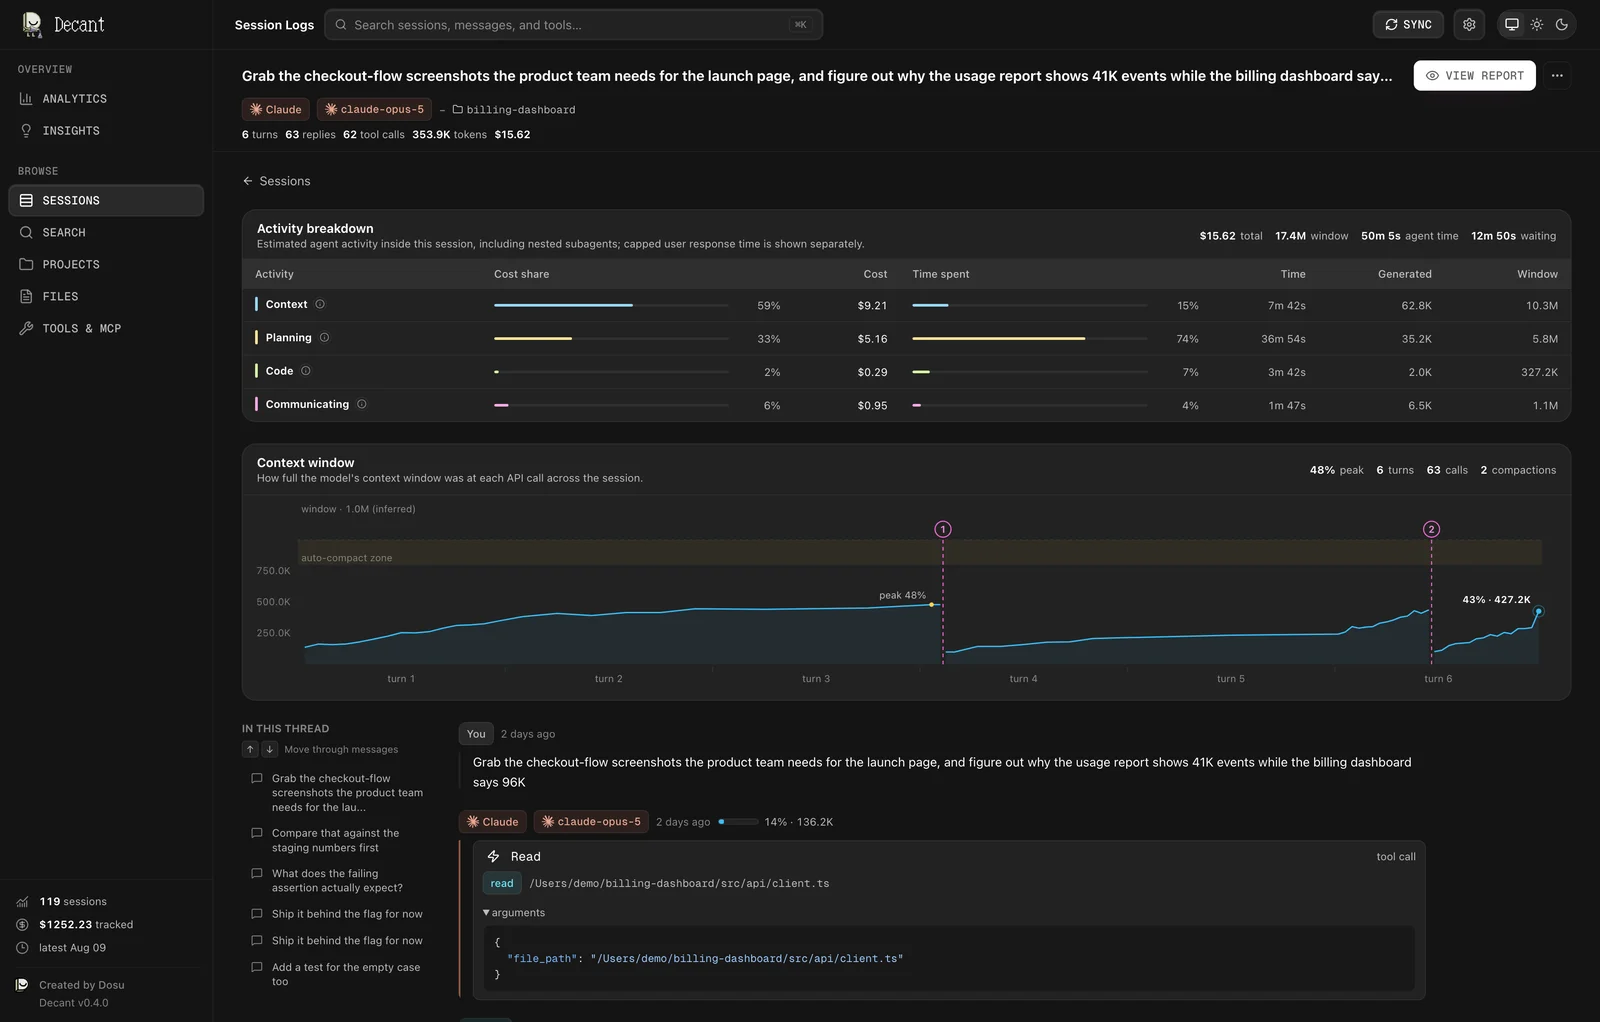
Task: Click info icon next to Communicating activity
Action: 362,404
